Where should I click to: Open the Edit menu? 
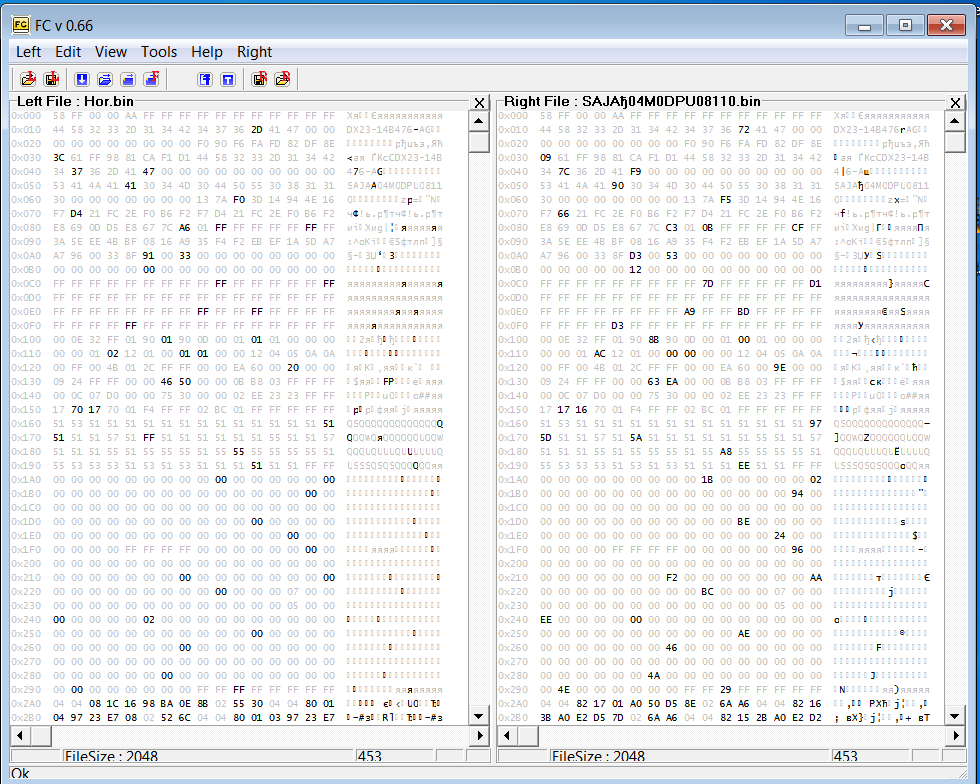68,52
